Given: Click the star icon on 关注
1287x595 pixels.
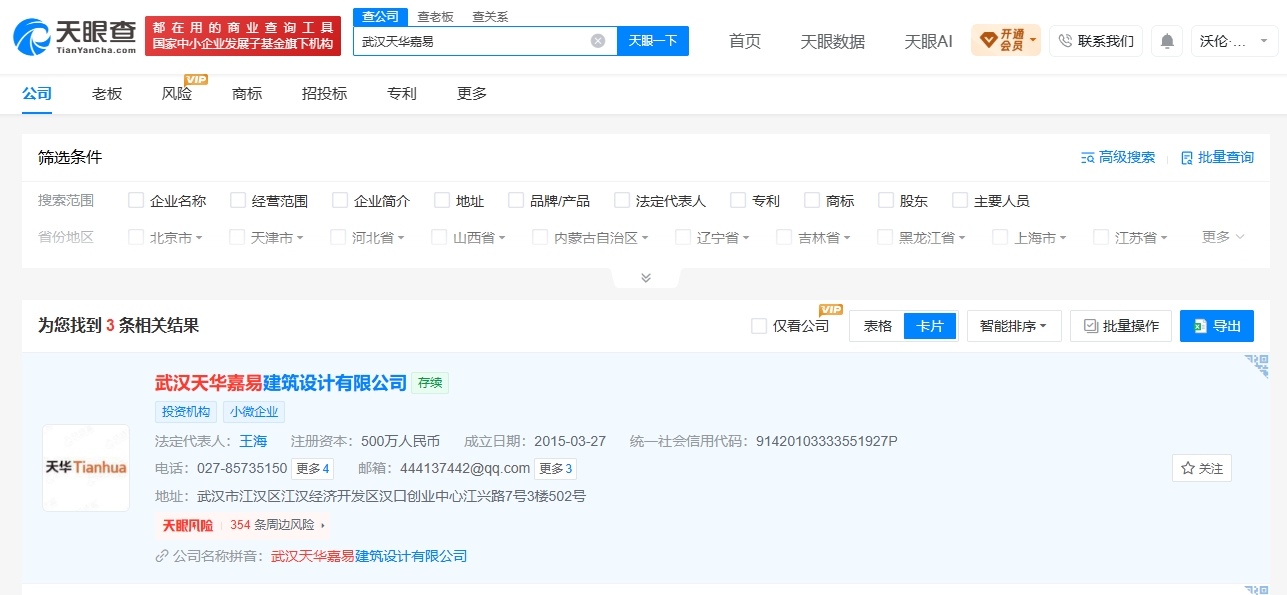Looking at the screenshot, I should tap(1188, 468).
